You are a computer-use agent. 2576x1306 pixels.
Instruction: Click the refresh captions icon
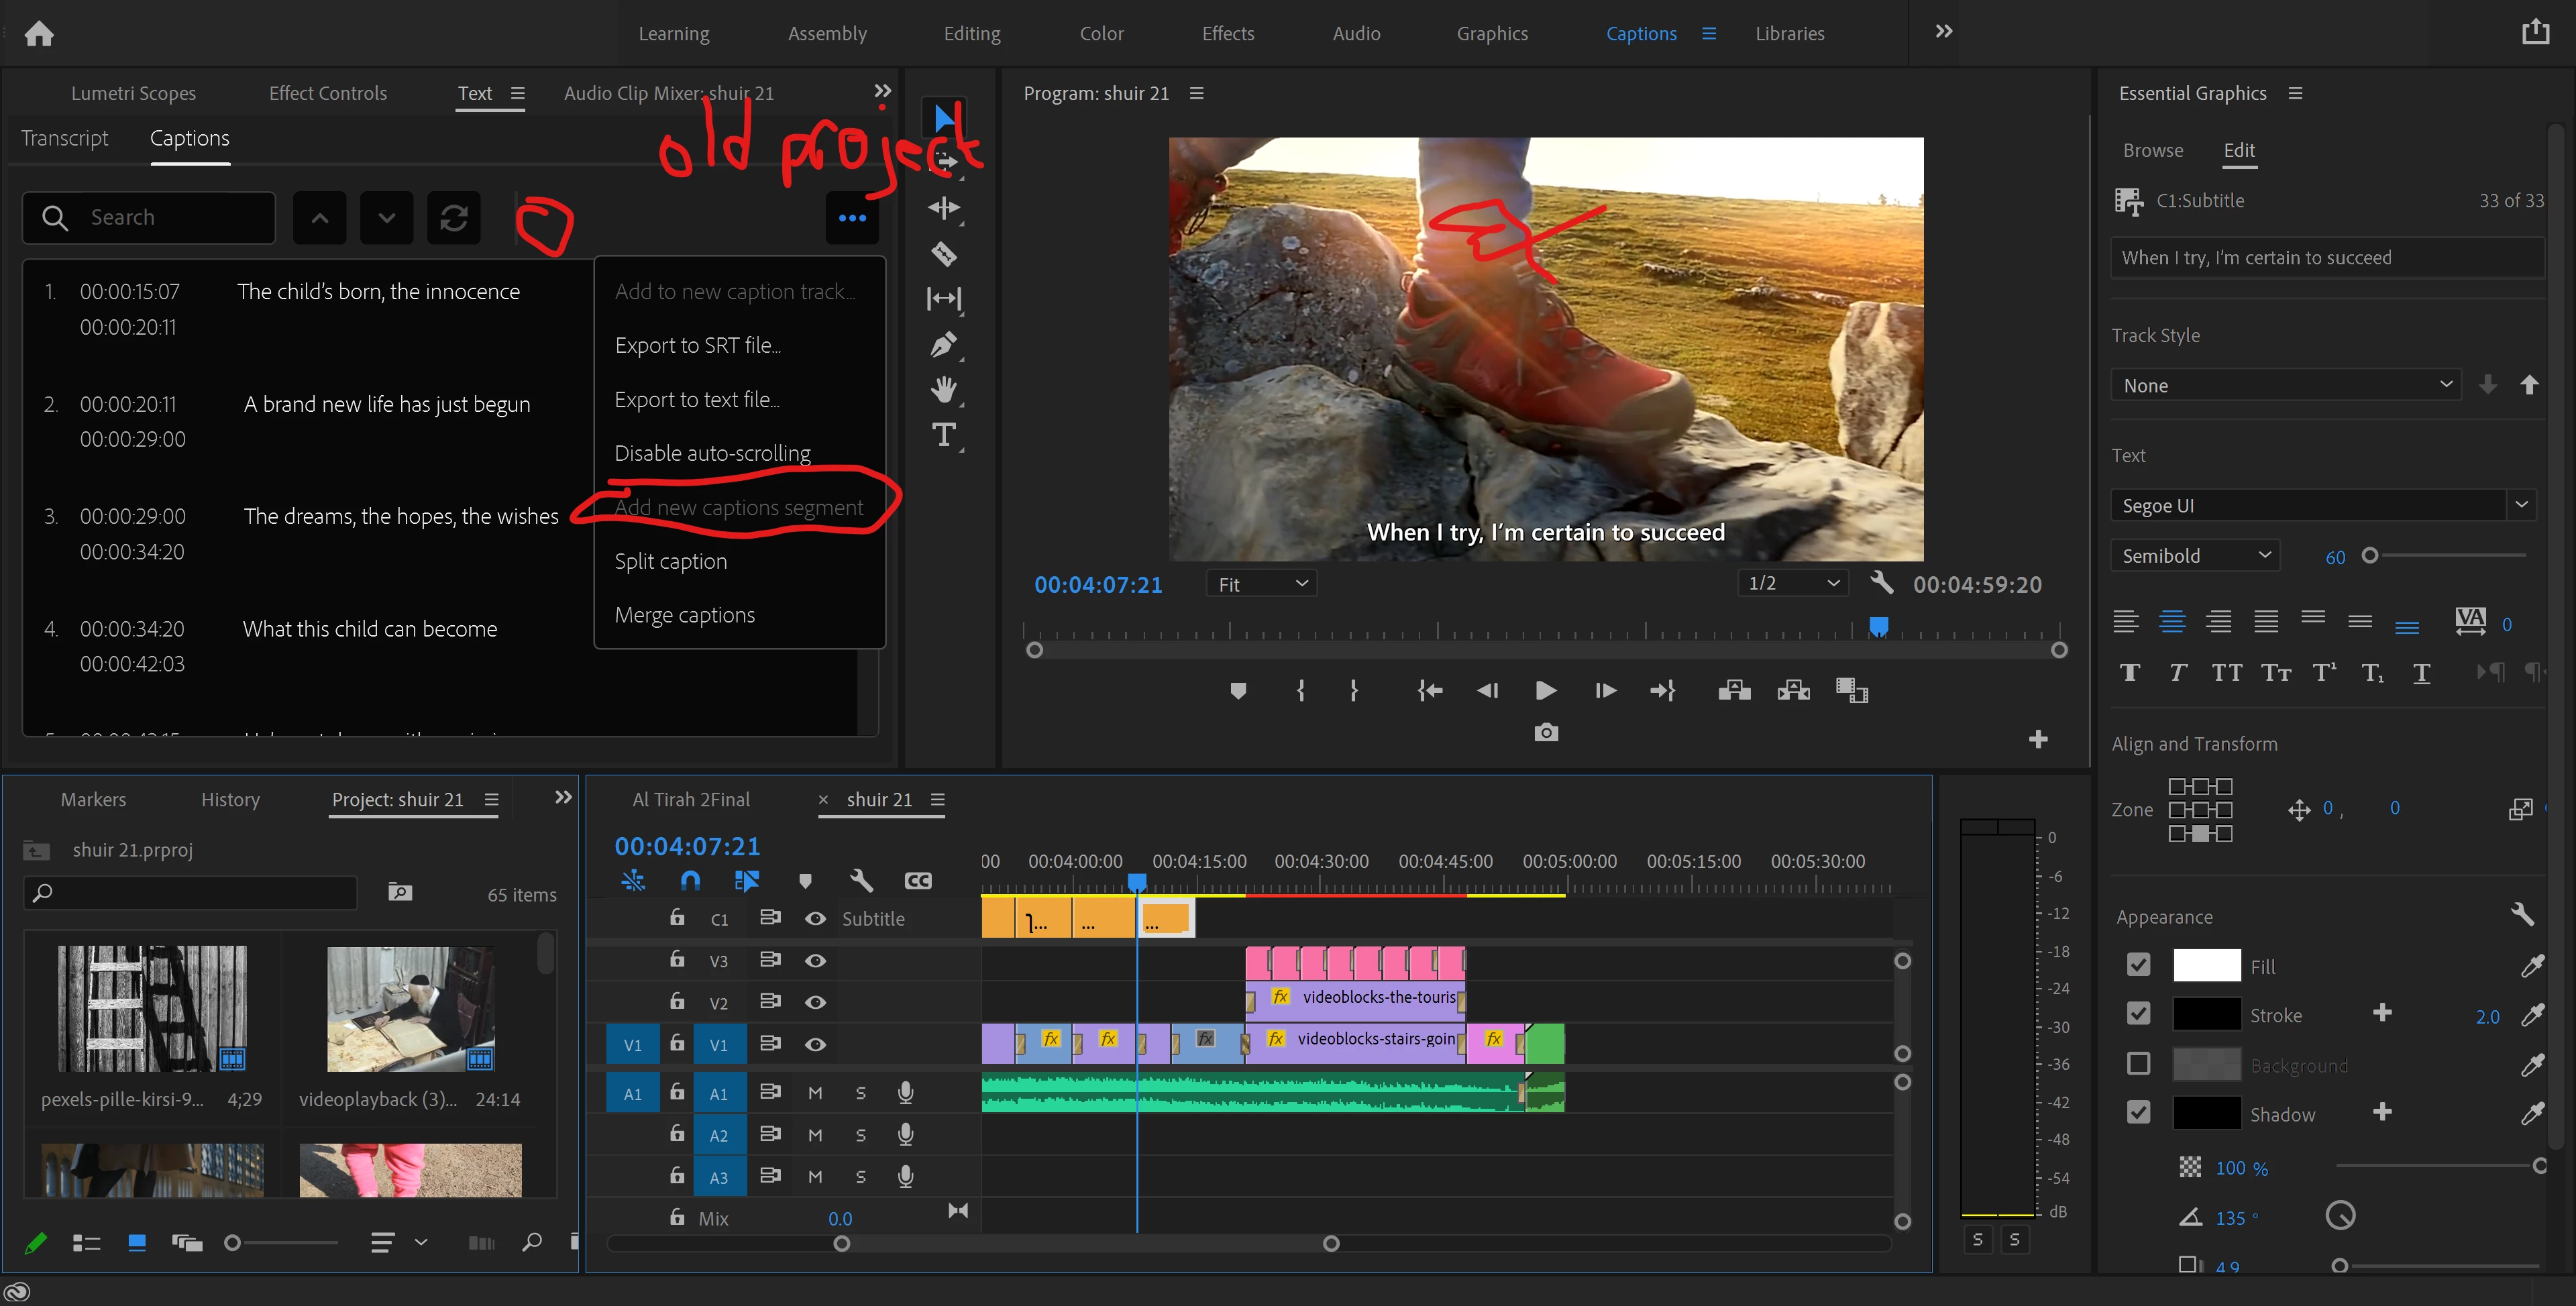click(454, 218)
